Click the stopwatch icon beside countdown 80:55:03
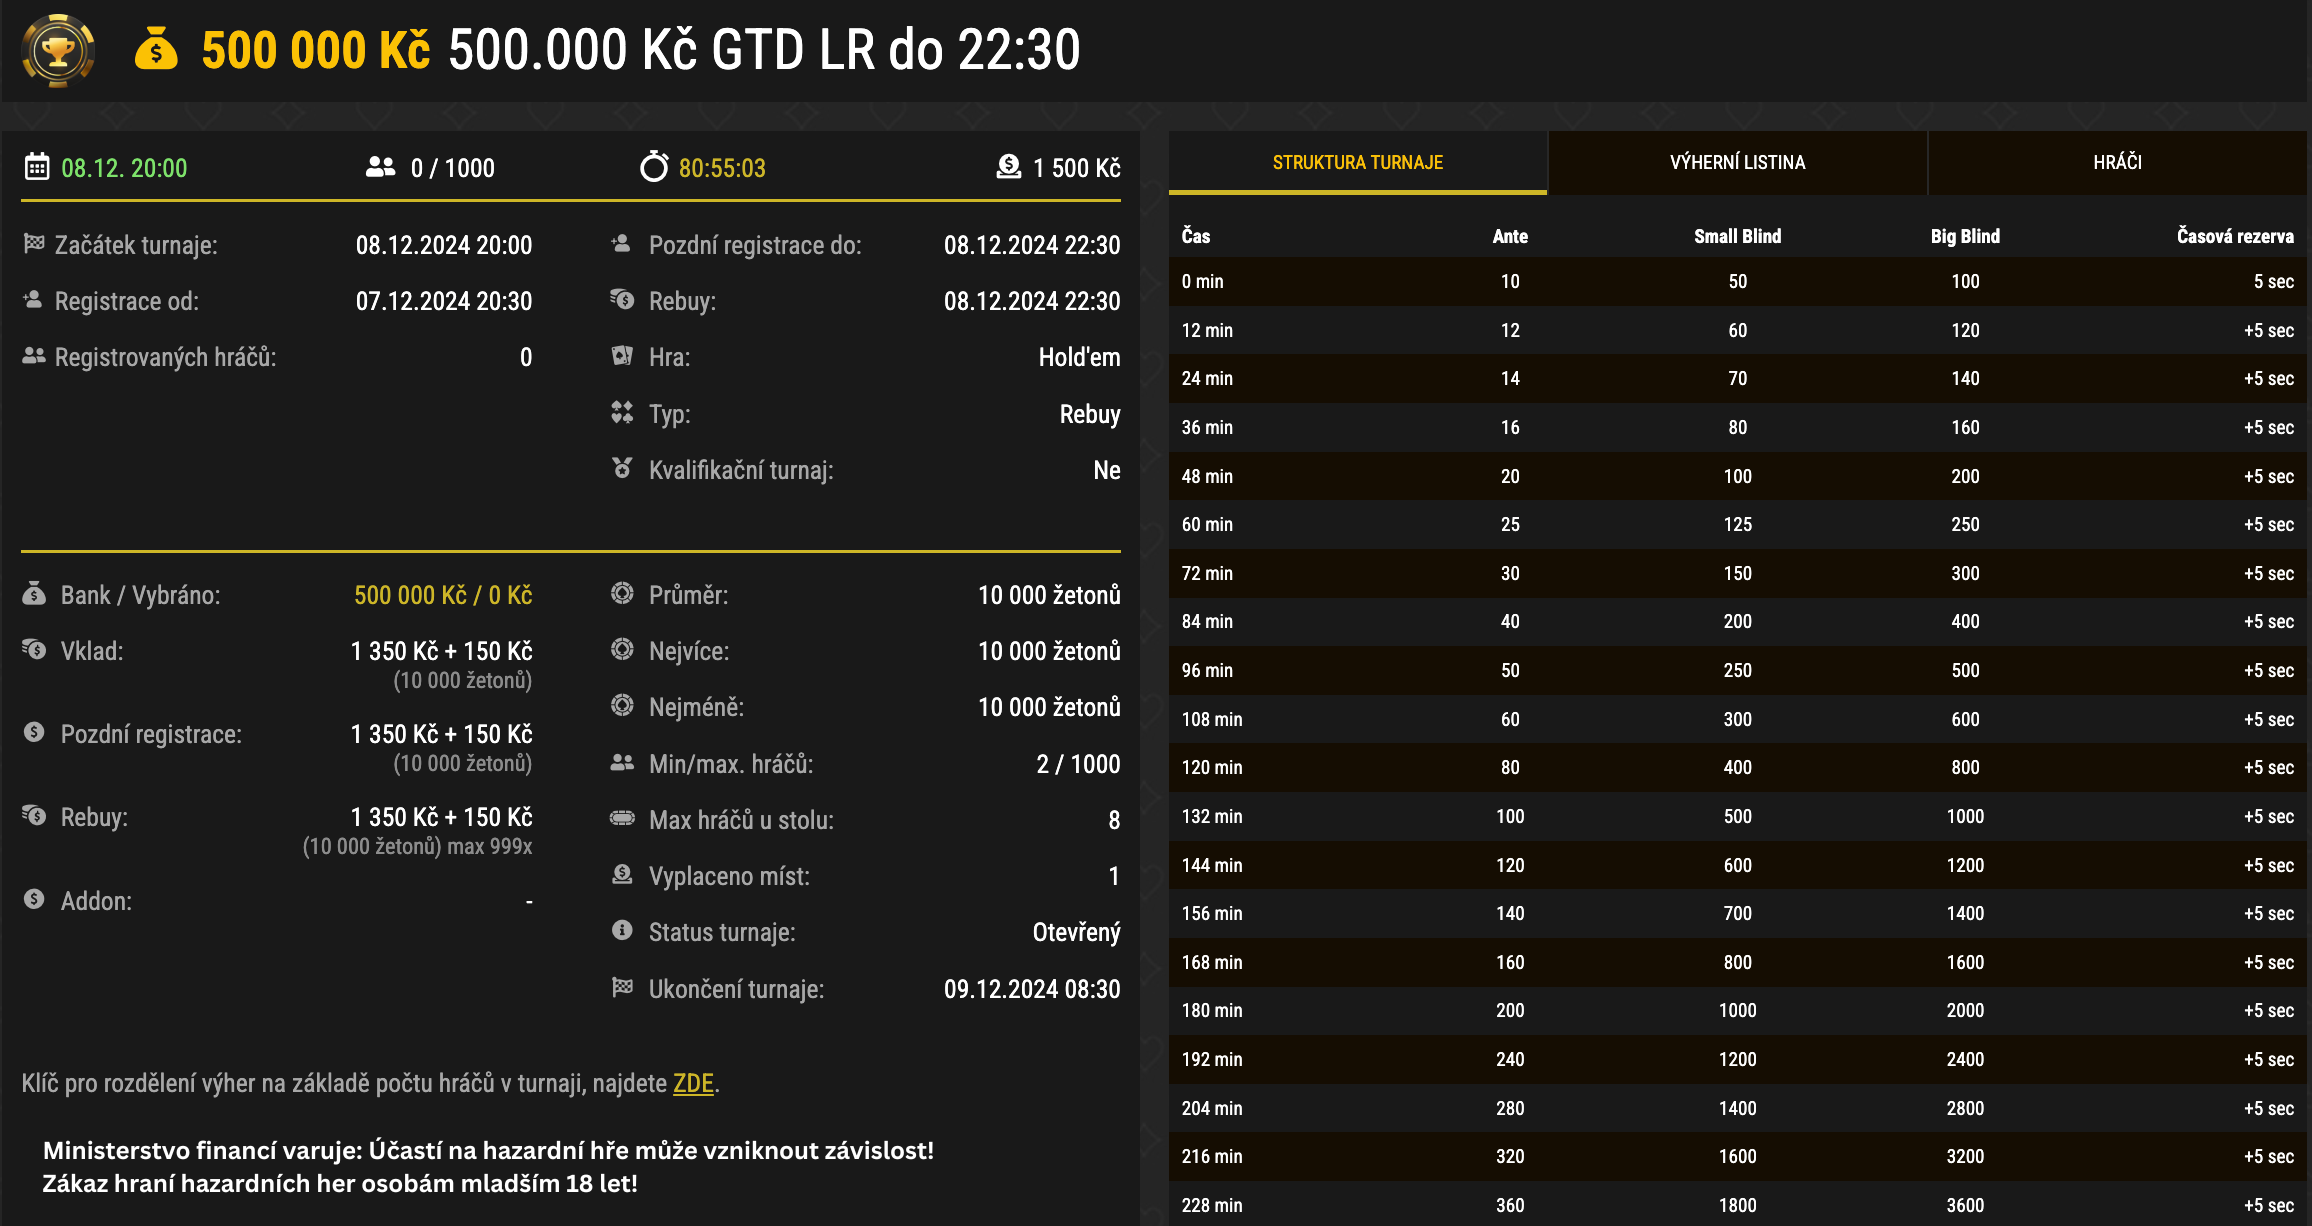The height and width of the screenshot is (1226, 2312). [x=654, y=166]
